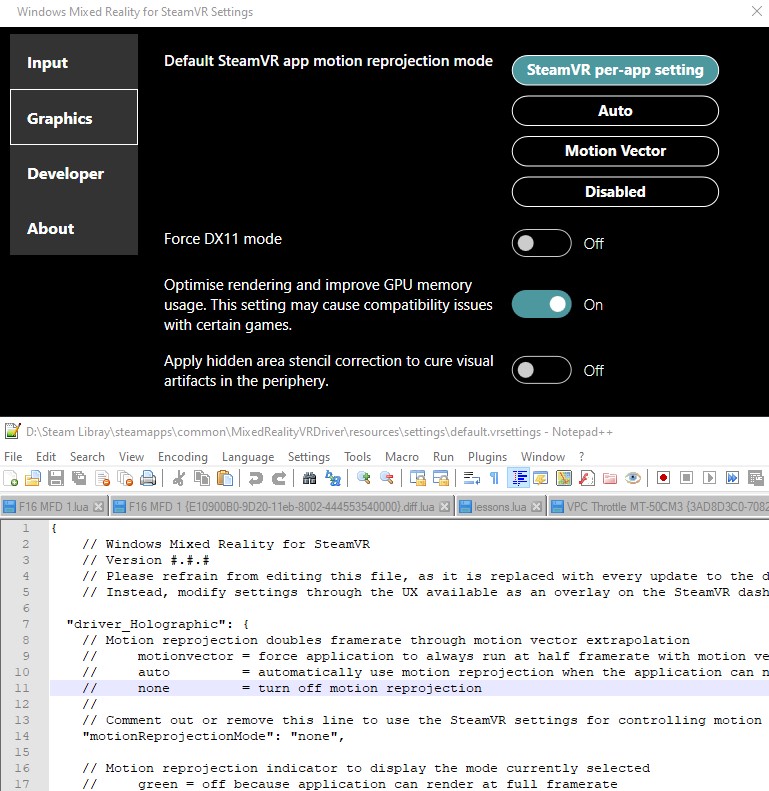Click the Close All documents icon
769x791 pixels.
coord(125,478)
